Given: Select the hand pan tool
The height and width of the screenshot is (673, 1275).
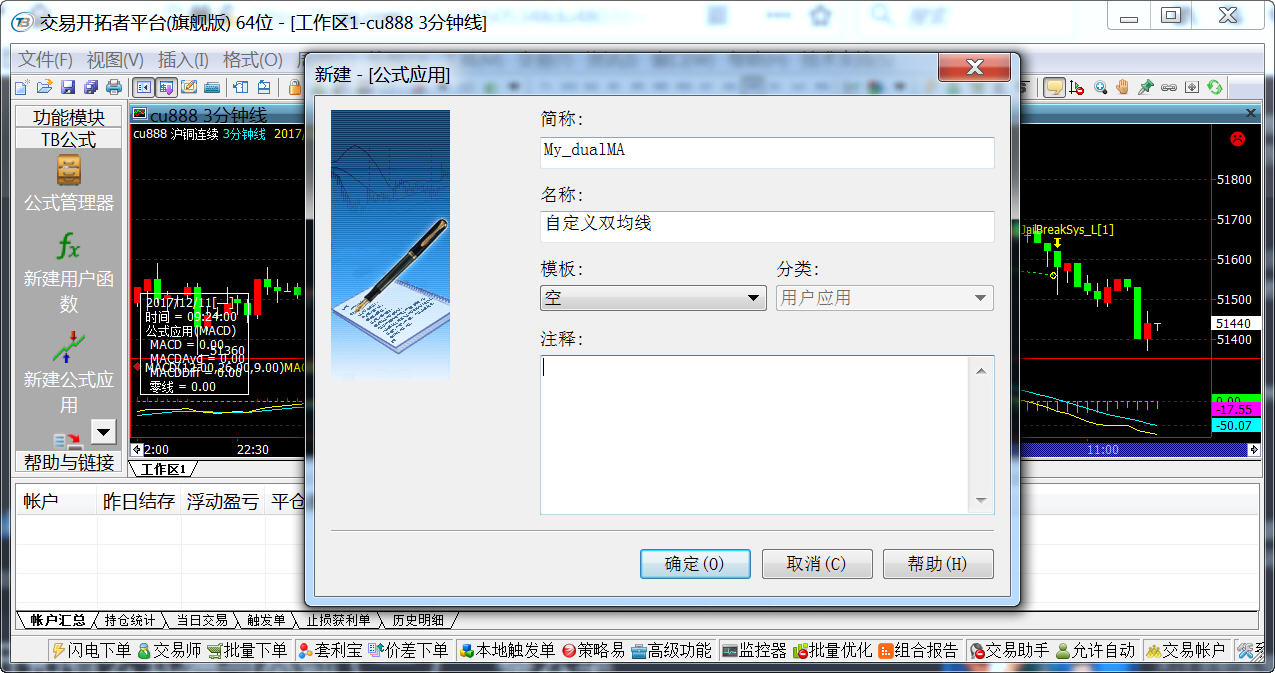Looking at the screenshot, I should click(1123, 87).
